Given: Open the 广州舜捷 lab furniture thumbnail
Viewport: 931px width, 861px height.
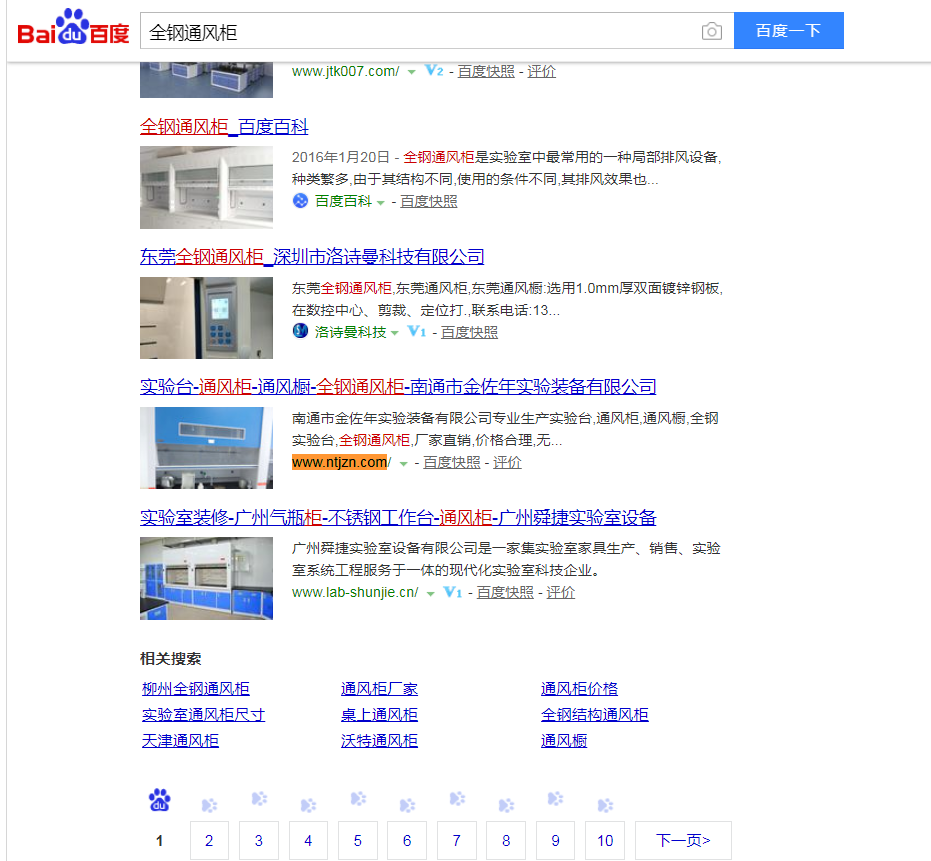Looking at the screenshot, I should coord(207,578).
